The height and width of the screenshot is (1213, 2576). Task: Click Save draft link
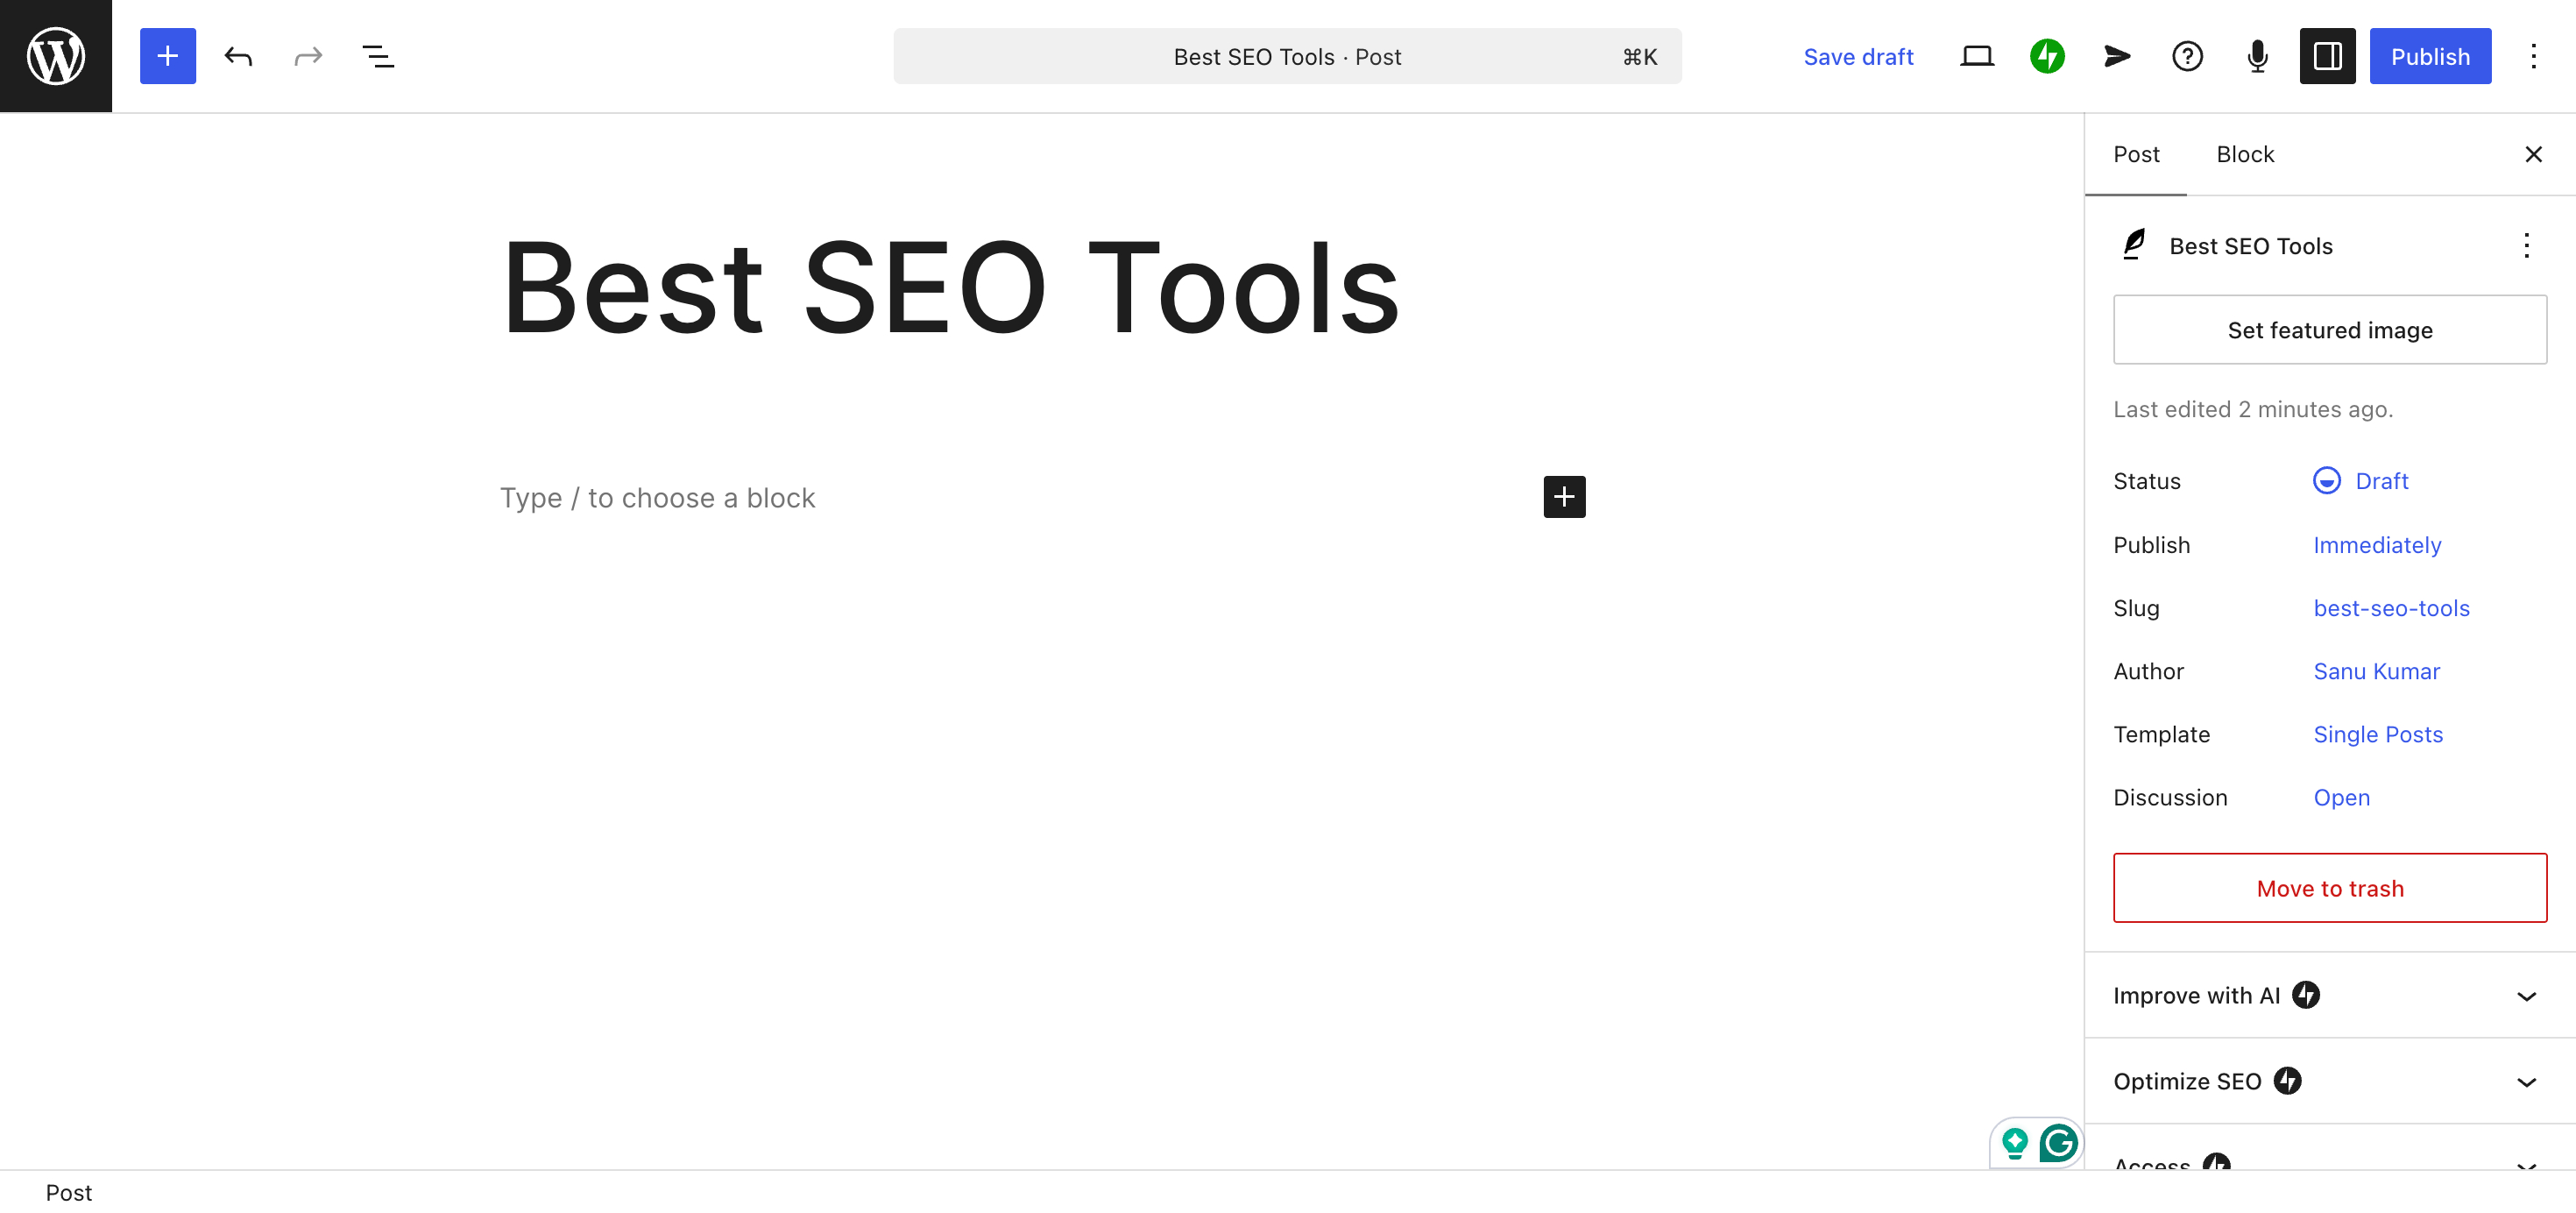point(1858,56)
